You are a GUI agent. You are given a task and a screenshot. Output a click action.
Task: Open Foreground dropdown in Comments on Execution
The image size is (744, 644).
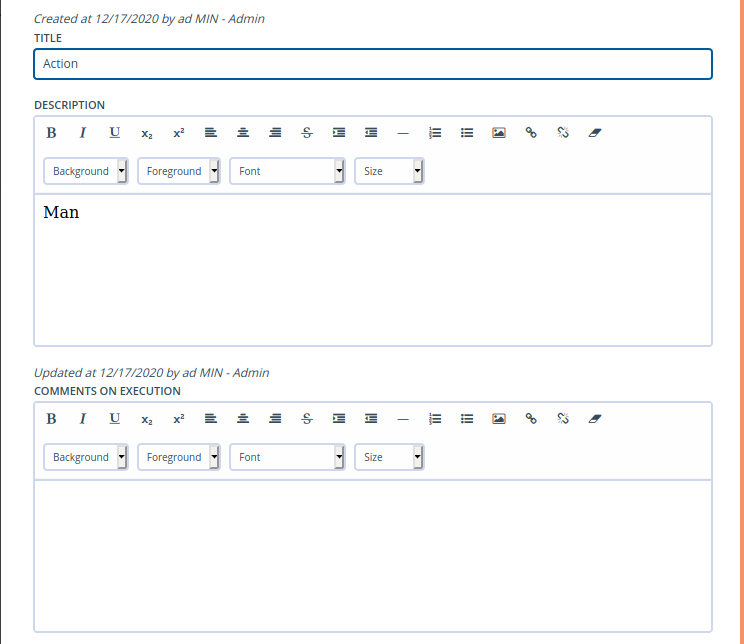coord(179,457)
